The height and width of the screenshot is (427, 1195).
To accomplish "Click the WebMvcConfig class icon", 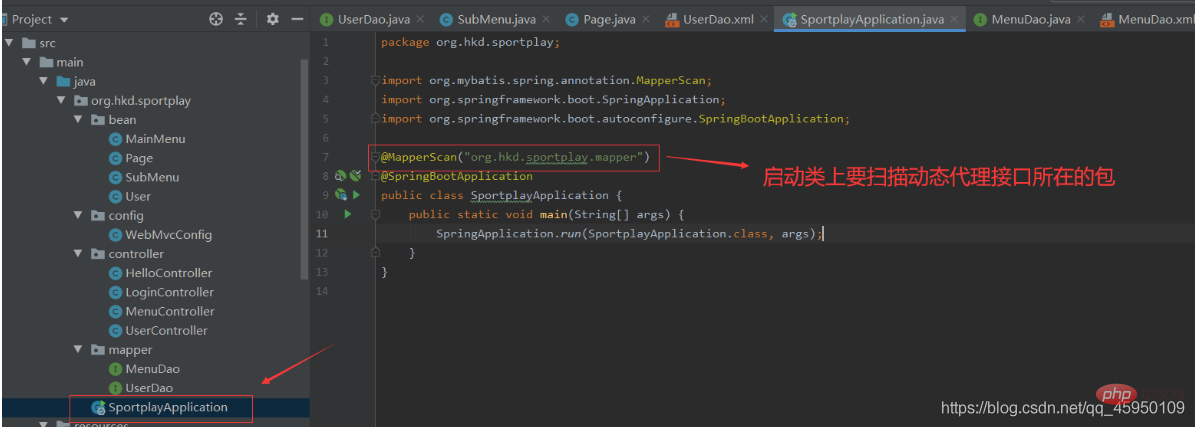I will [x=115, y=235].
